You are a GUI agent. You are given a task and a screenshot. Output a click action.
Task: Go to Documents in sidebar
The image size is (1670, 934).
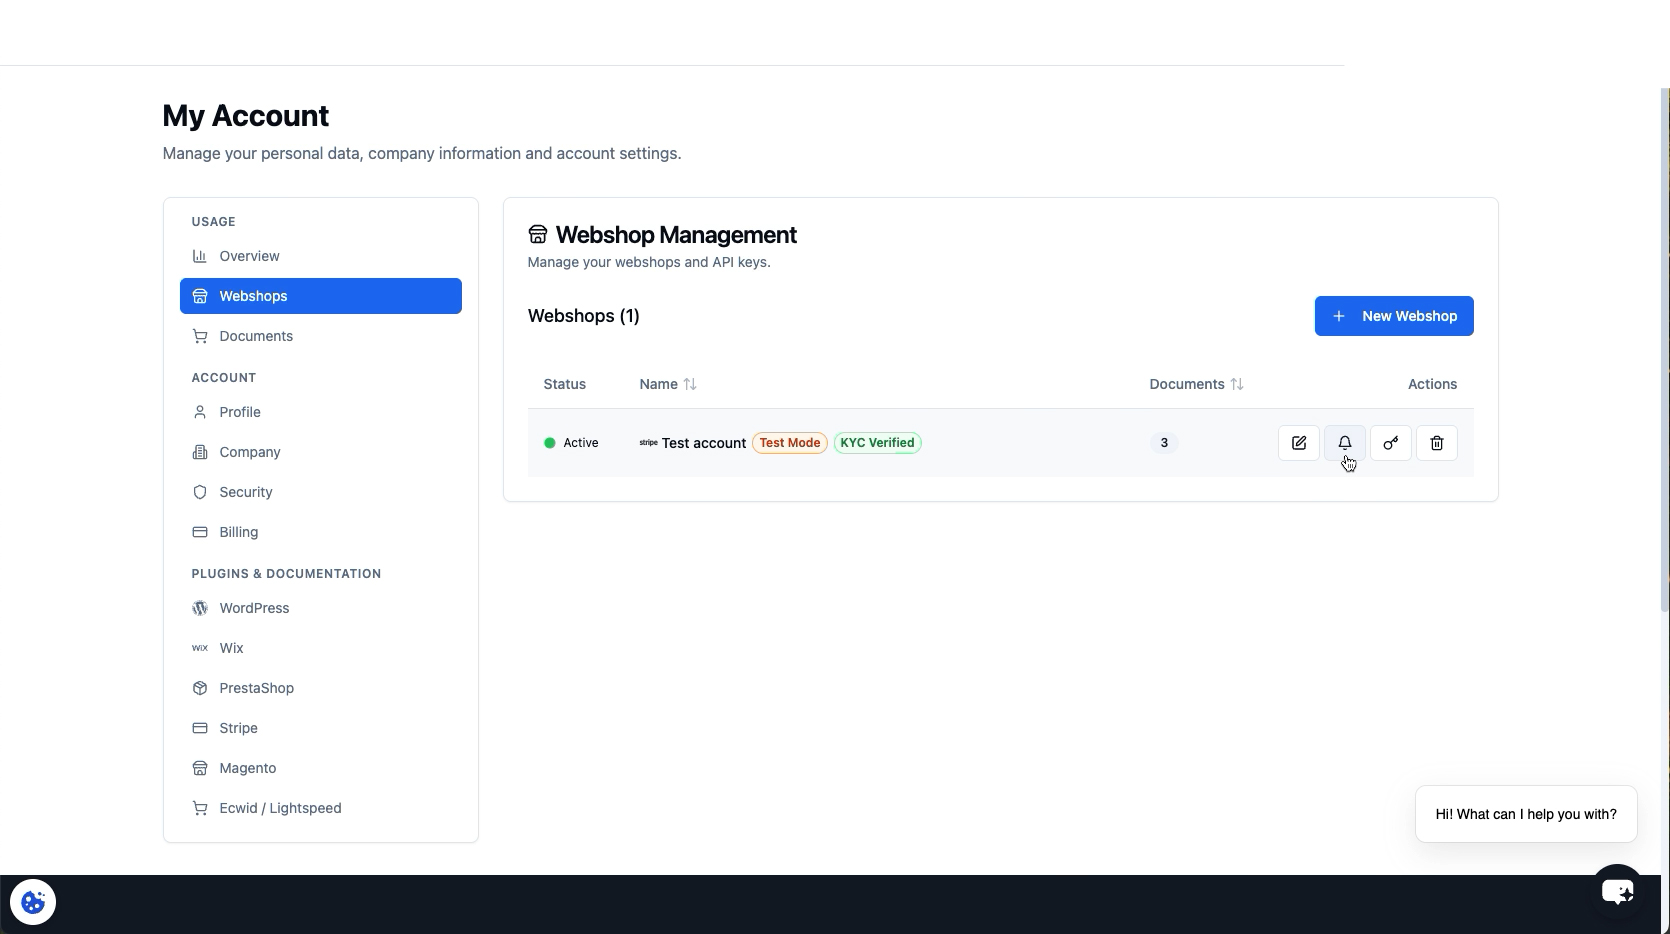pos(321,336)
